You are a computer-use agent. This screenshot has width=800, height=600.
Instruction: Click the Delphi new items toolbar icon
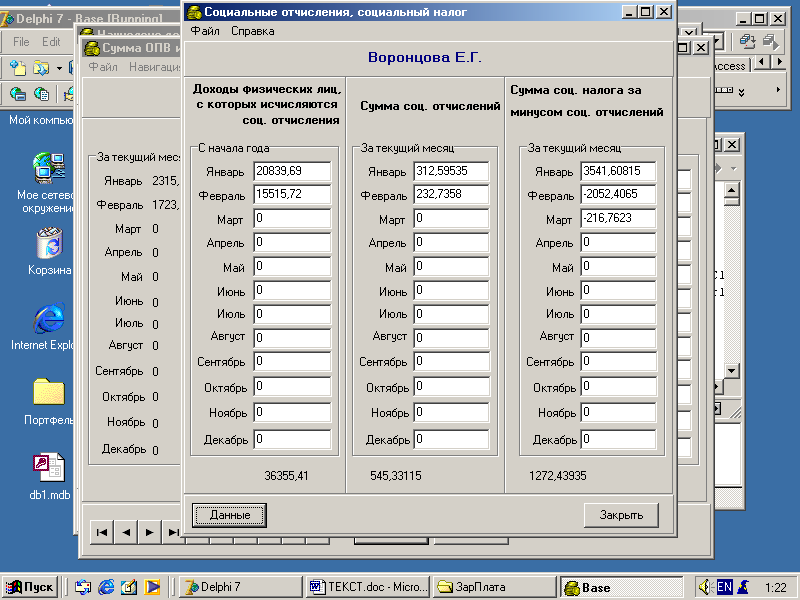(18, 68)
